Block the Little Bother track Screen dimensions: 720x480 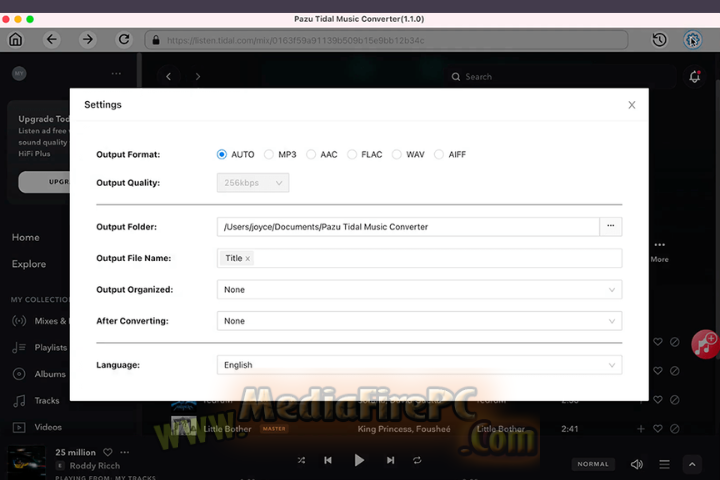click(x=675, y=429)
